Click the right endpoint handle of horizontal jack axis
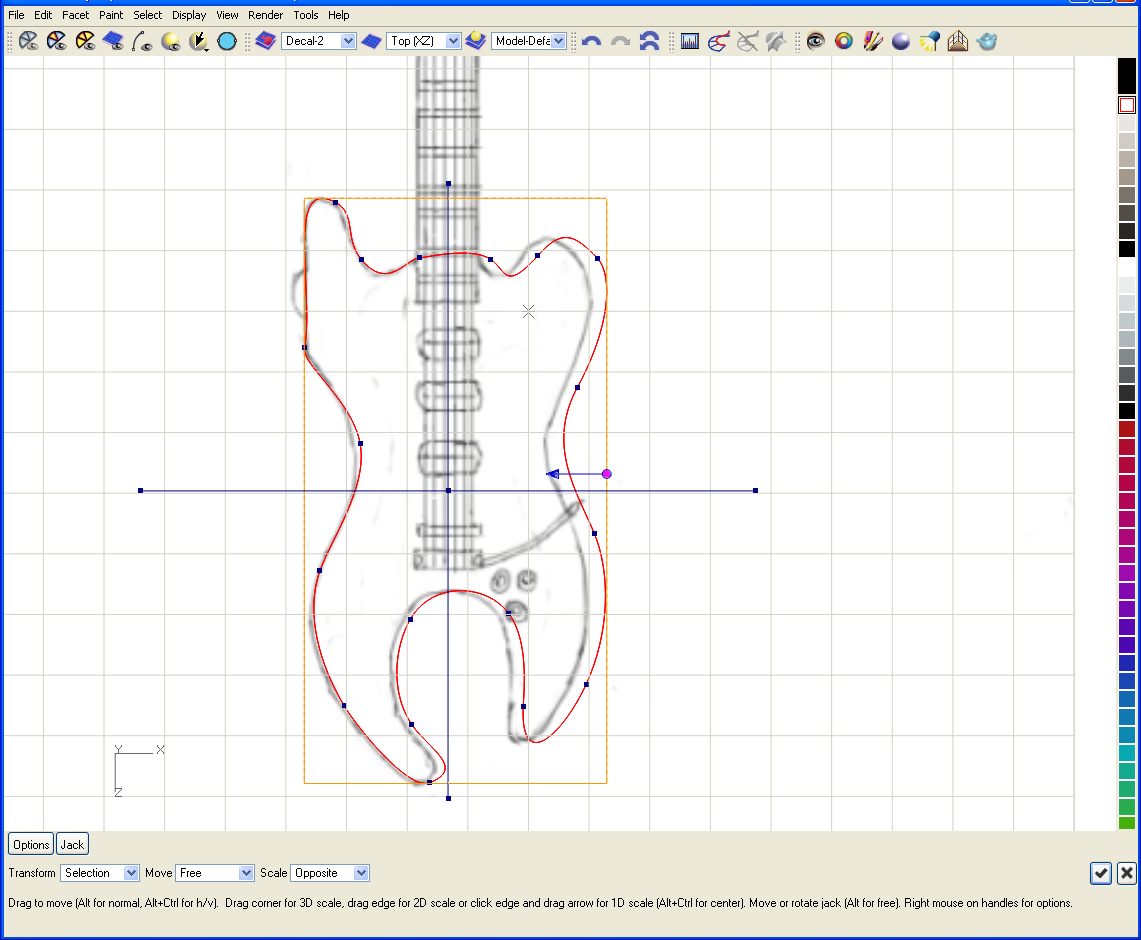 coord(755,490)
